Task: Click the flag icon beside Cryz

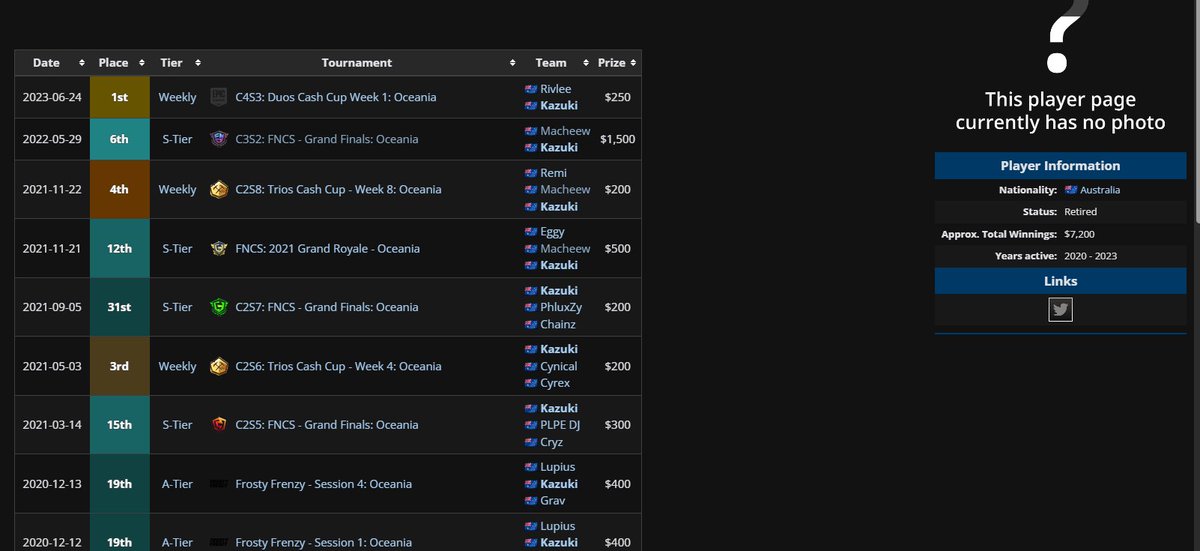Action: tap(531, 442)
